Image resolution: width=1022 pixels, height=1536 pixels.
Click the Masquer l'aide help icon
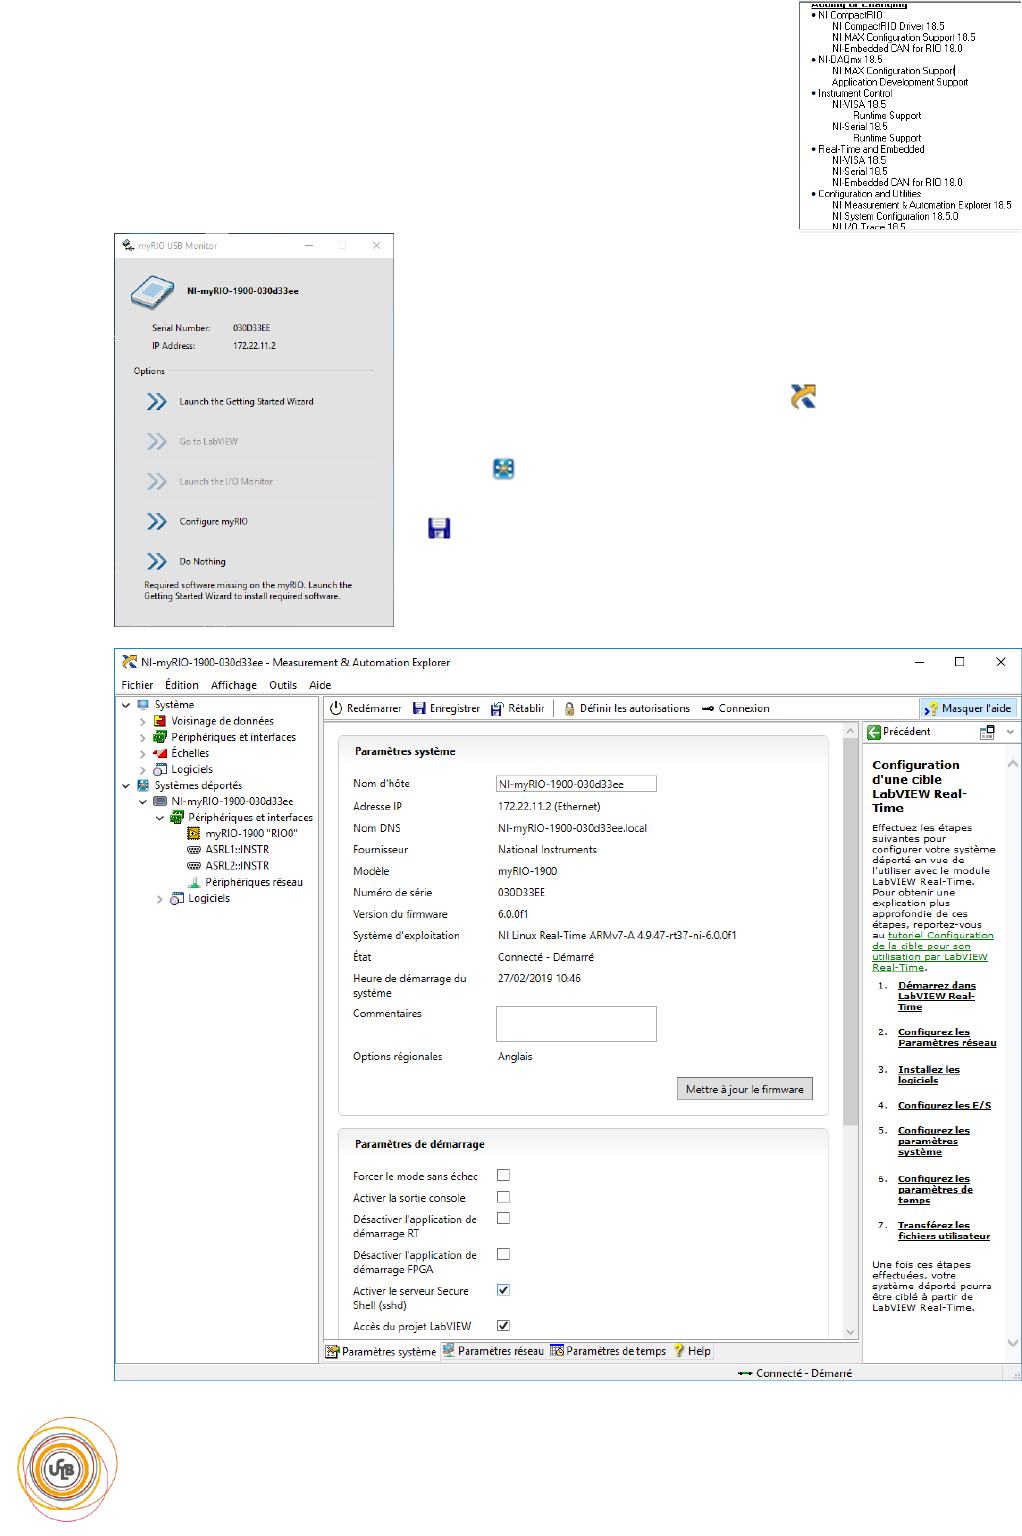point(932,708)
